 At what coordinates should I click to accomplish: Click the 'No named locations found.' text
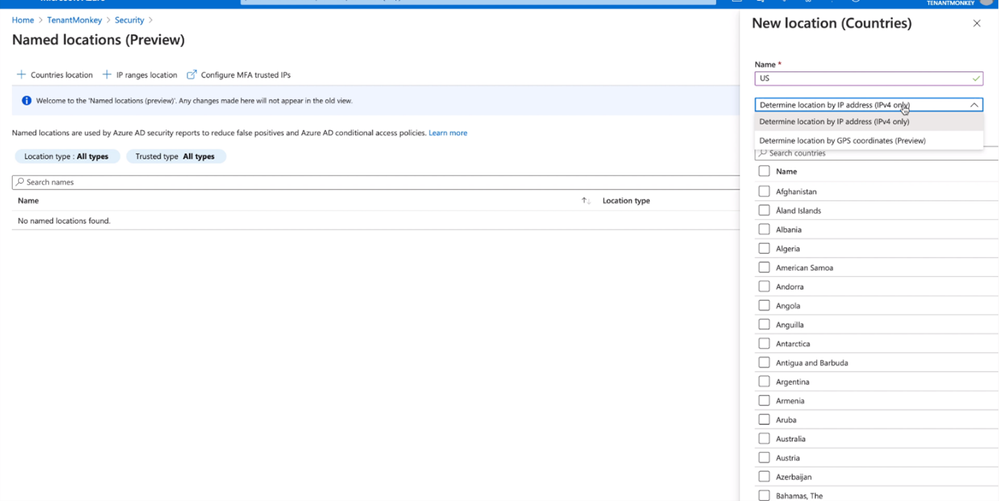(64, 221)
